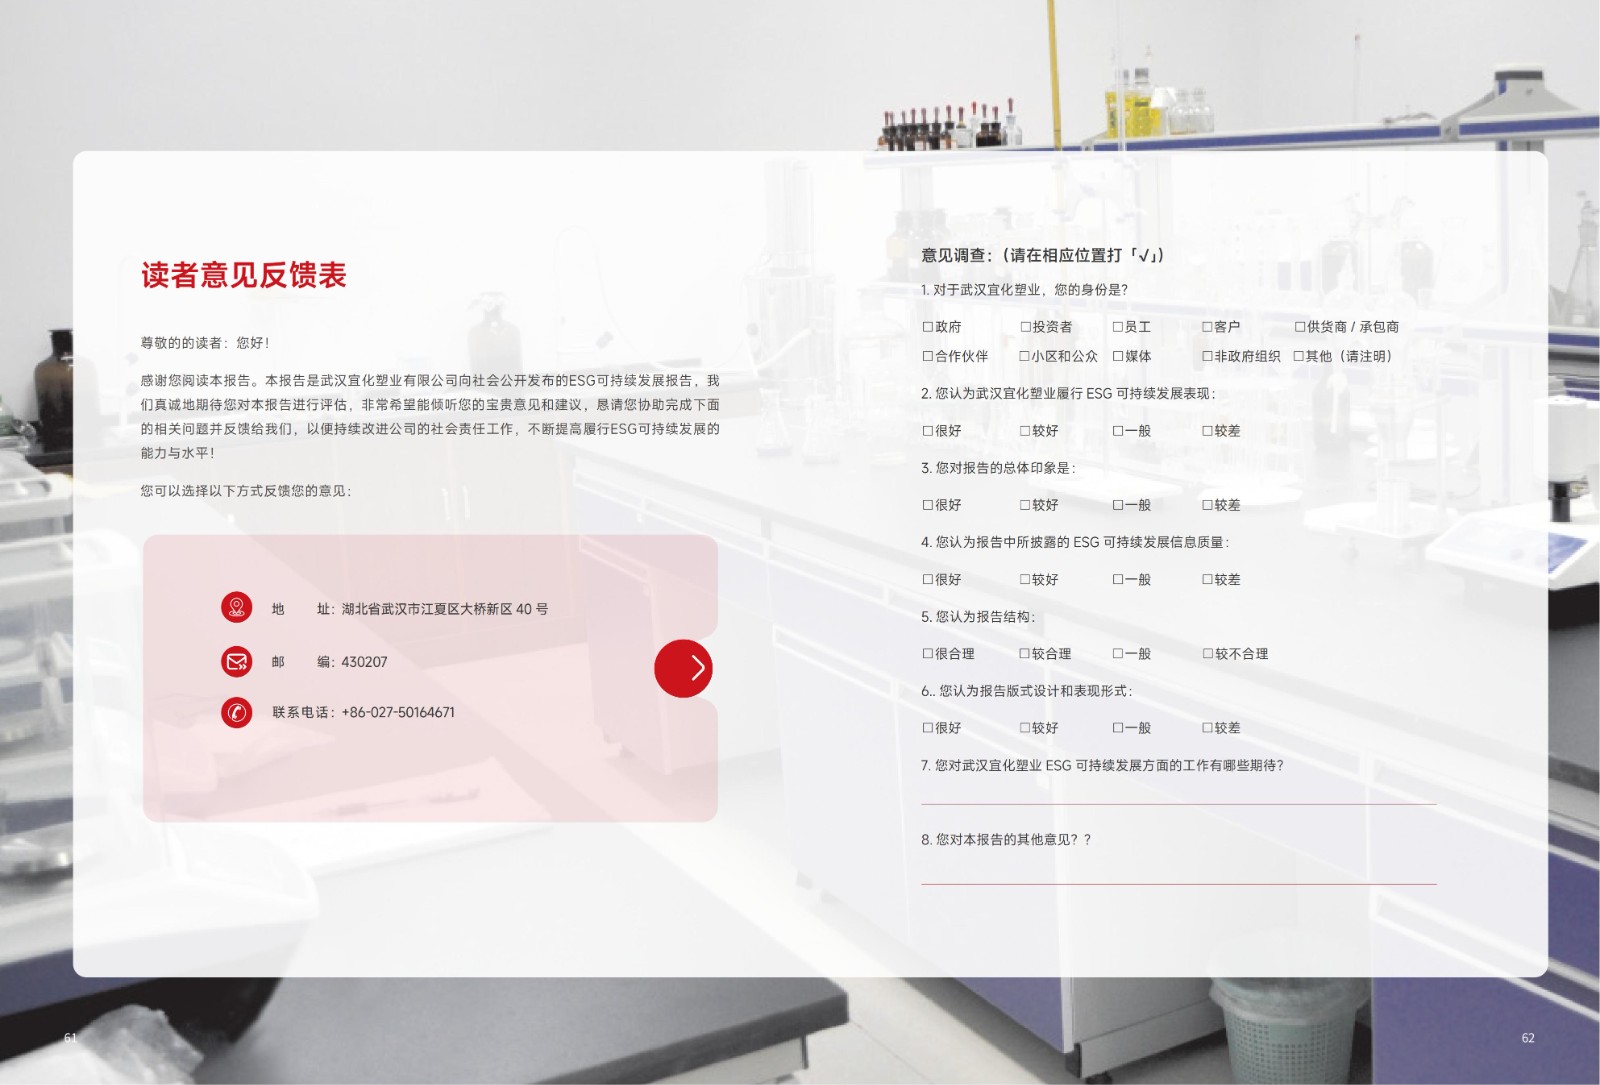Tick the 小区和公众 checkbox
This screenshot has width=1600, height=1085.
[x=1025, y=356]
